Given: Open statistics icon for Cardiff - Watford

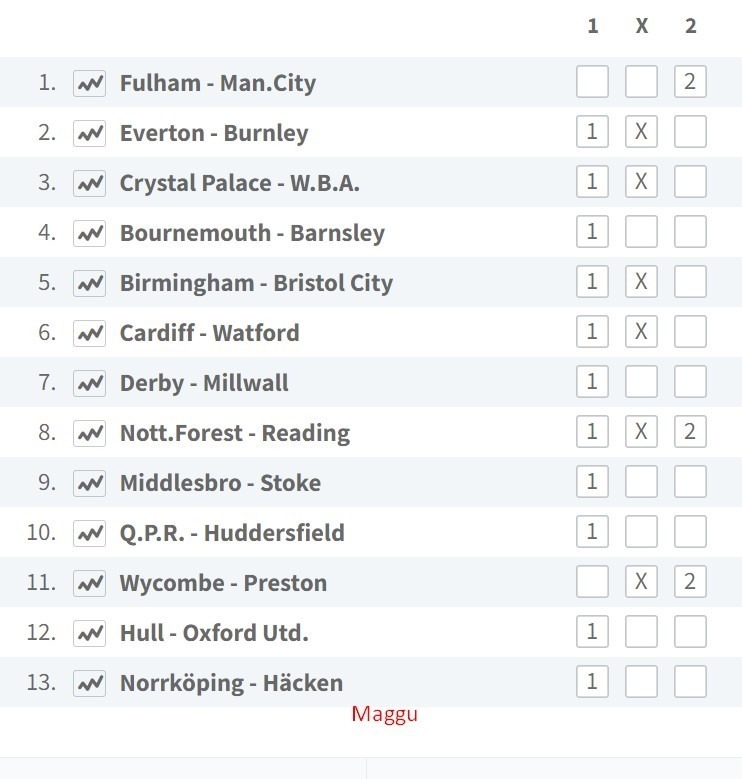Looking at the screenshot, I should click(89, 333).
